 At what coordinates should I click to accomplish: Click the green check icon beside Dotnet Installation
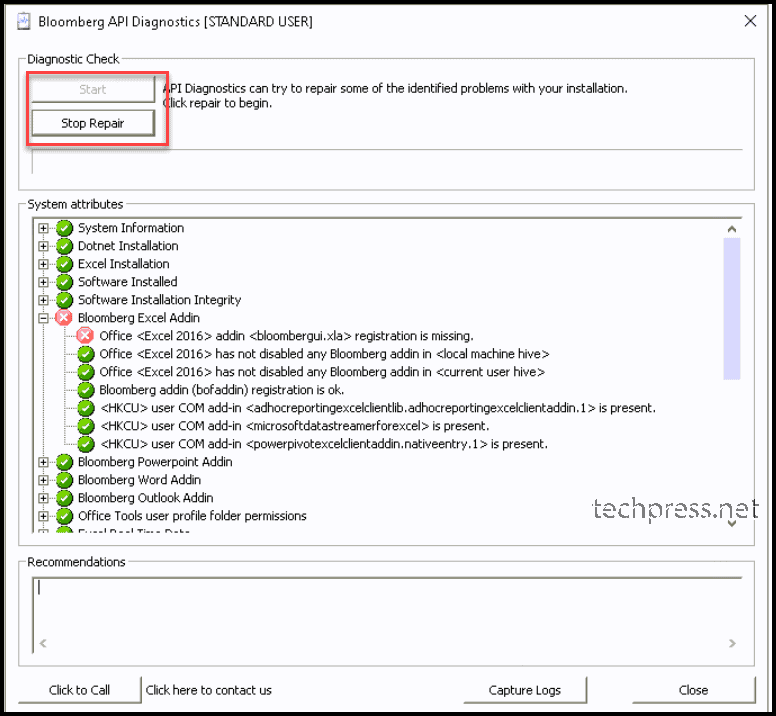pos(64,246)
